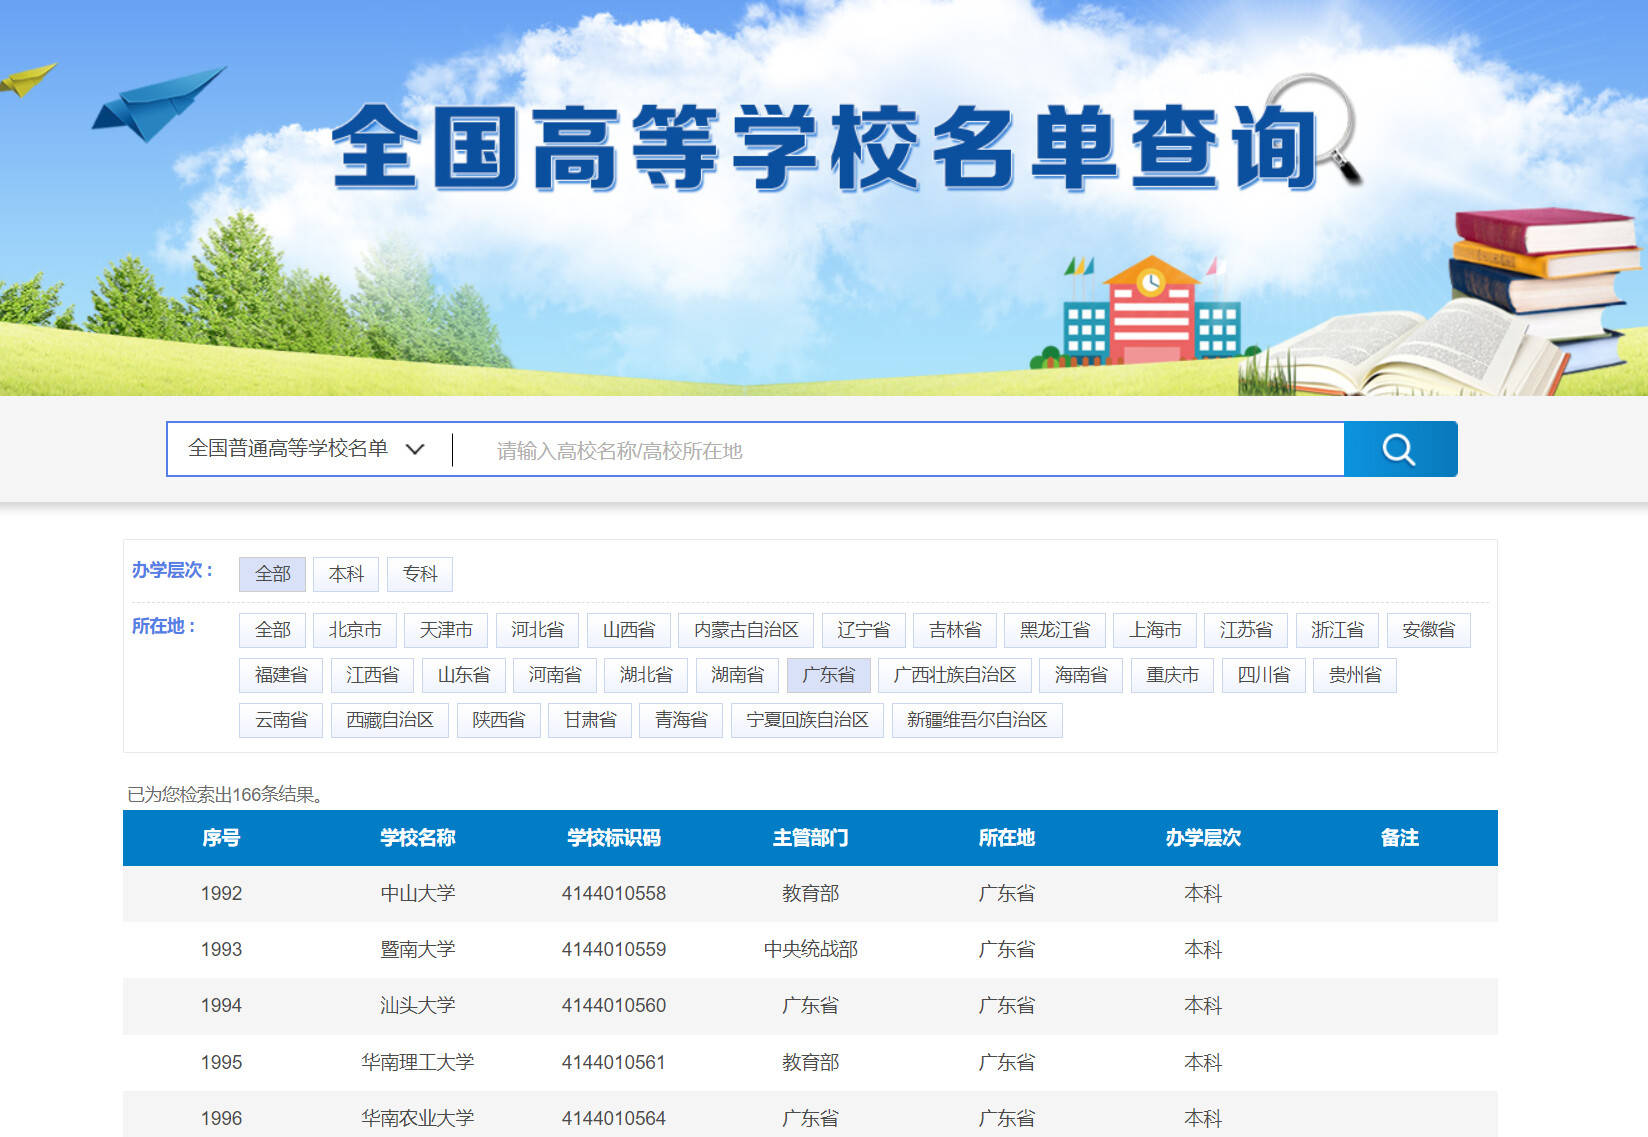The image size is (1648, 1137).
Task: Select the 福建省 filter
Action: (x=281, y=675)
